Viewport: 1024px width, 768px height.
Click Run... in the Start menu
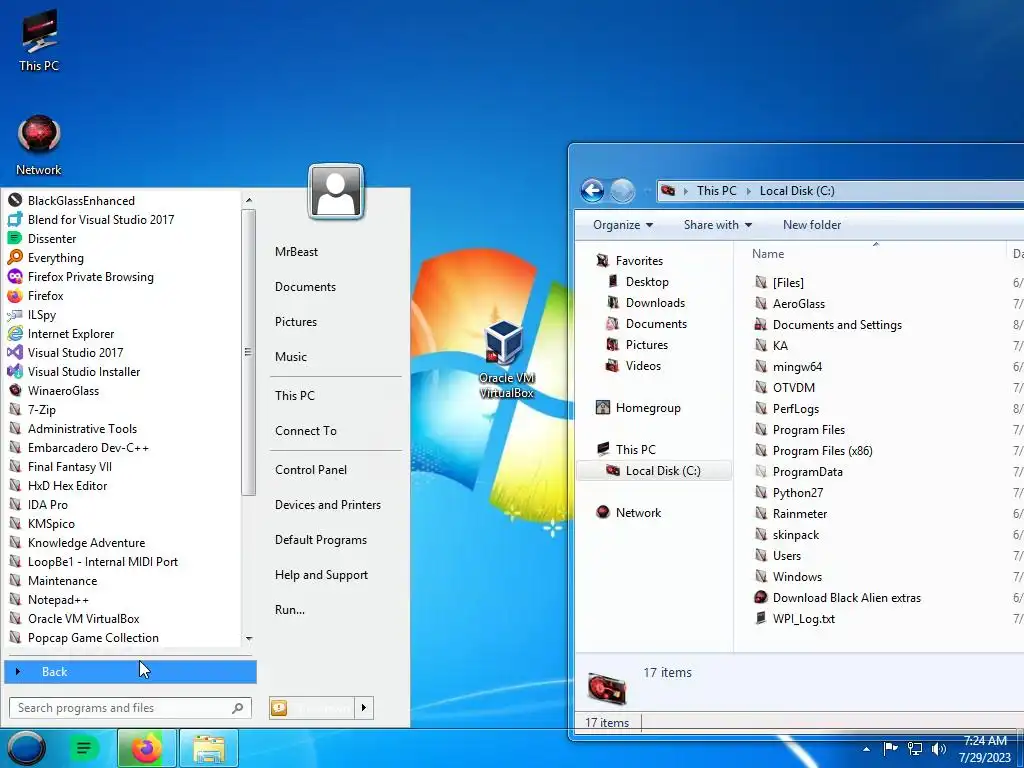click(290, 610)
